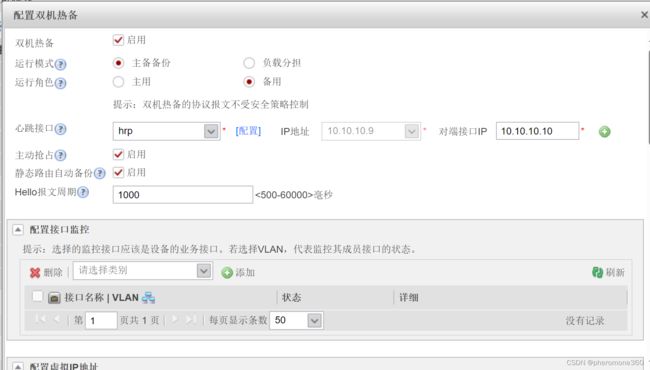Click the 接口名称 | VLAN column header

tap(101, 297)
